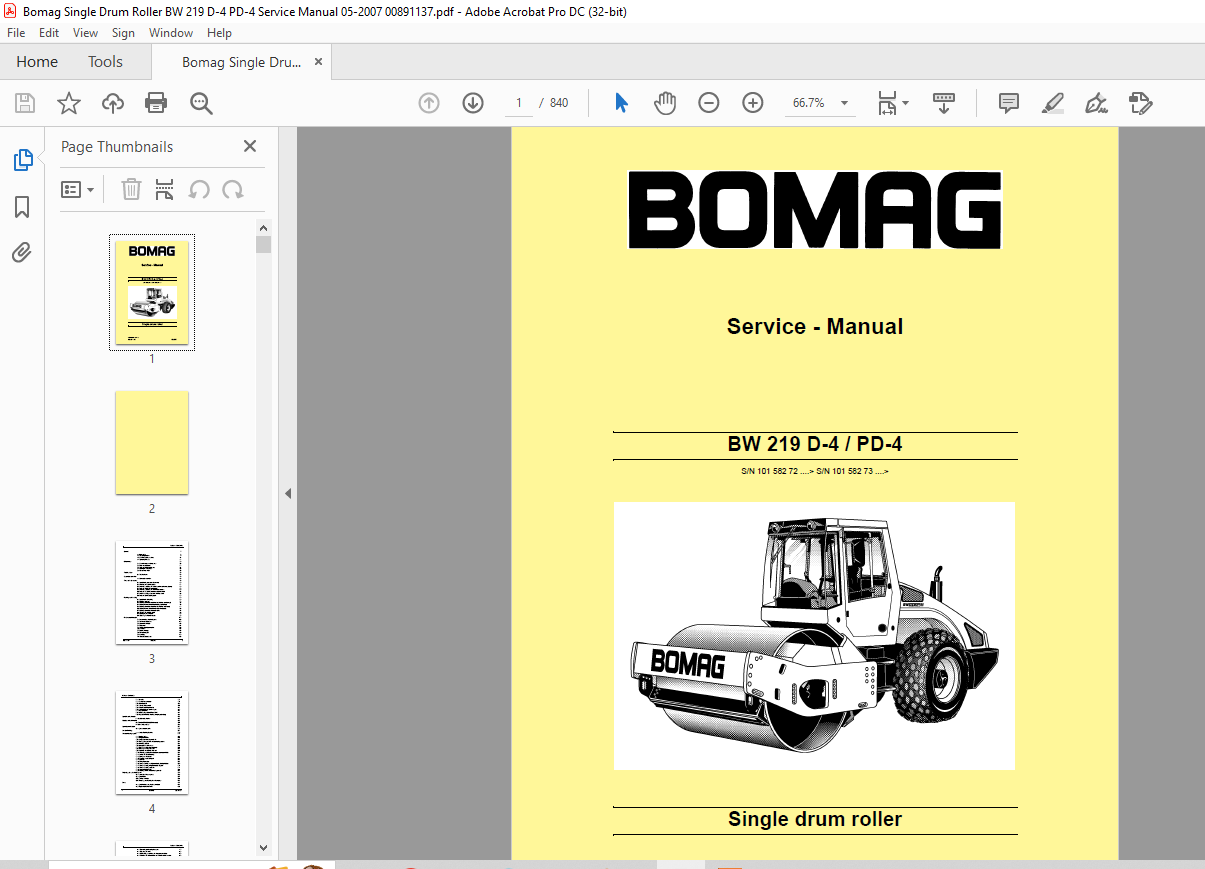
Task: Click the stamp tool icon
Action: tap(1140, 103)
